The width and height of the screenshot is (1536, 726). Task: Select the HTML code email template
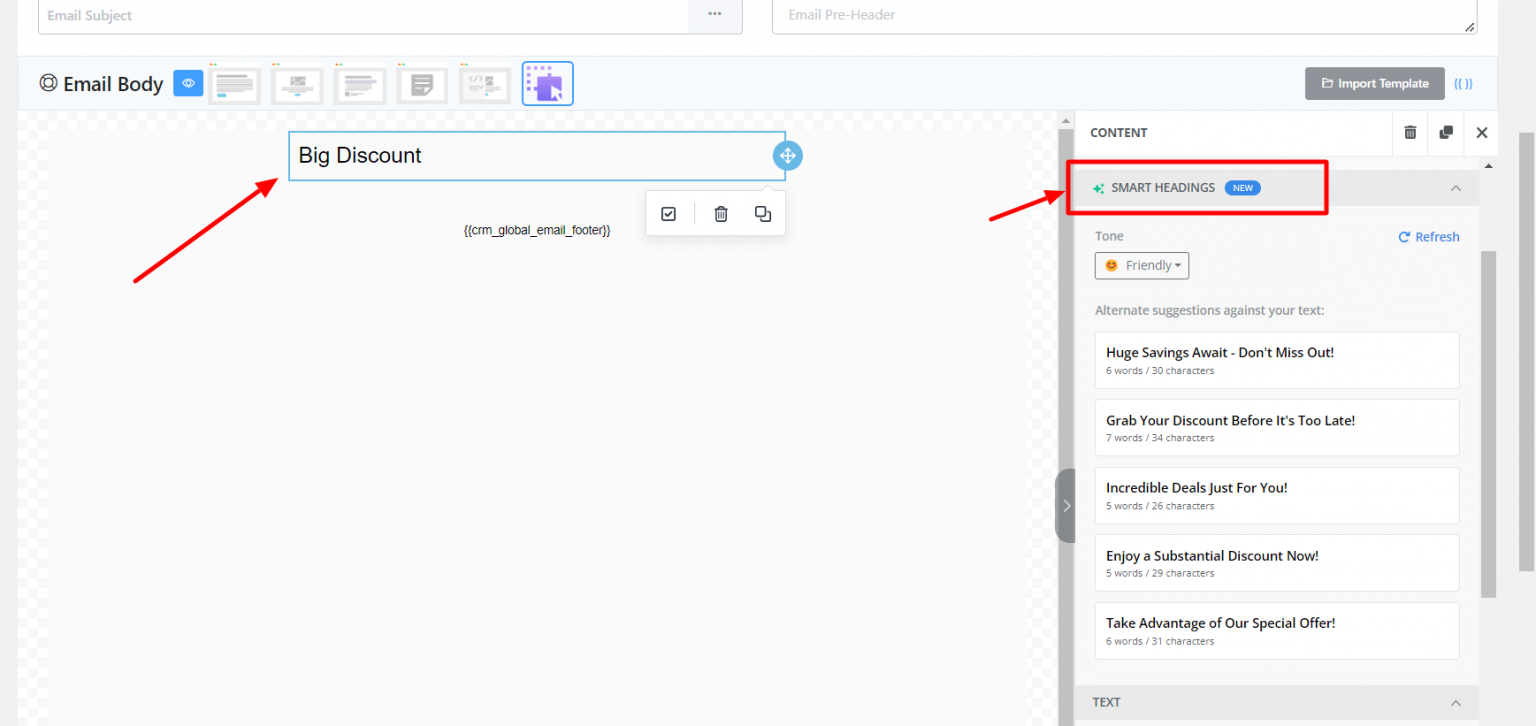click(485, 83)
